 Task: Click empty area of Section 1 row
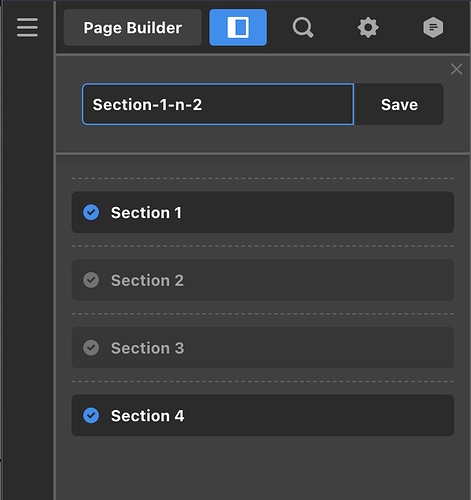317,212
